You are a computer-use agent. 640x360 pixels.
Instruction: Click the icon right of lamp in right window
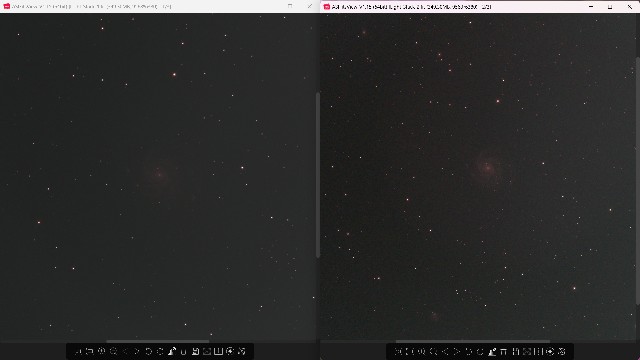pos(503,351)
